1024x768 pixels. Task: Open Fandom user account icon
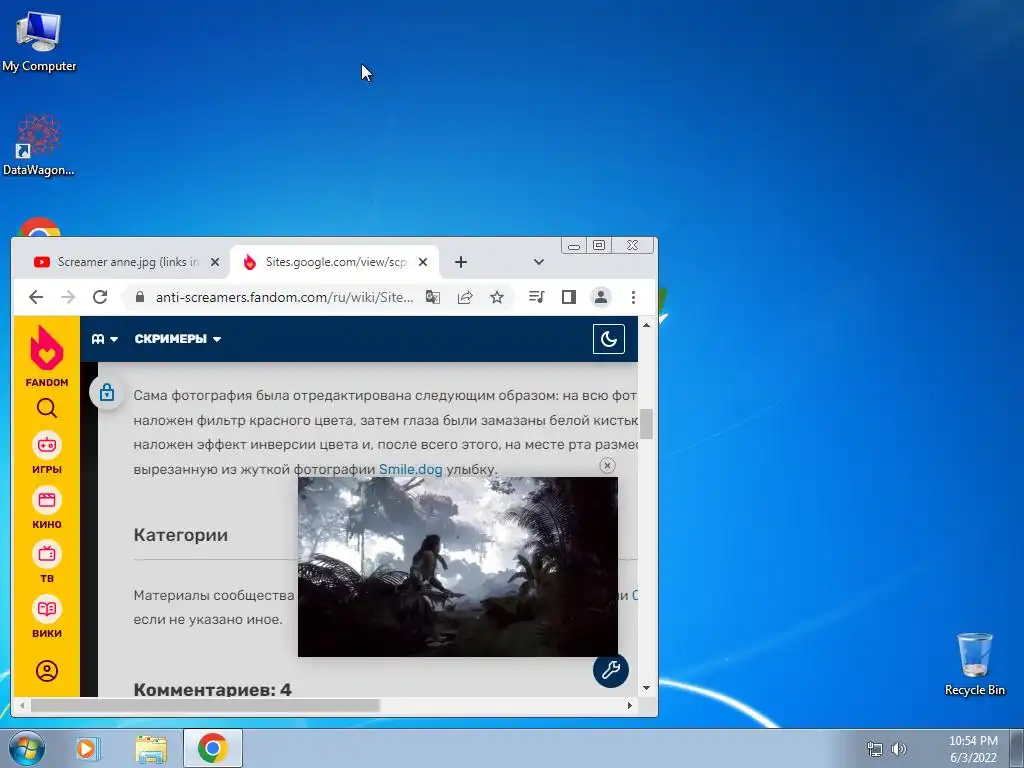coord(46,671)
